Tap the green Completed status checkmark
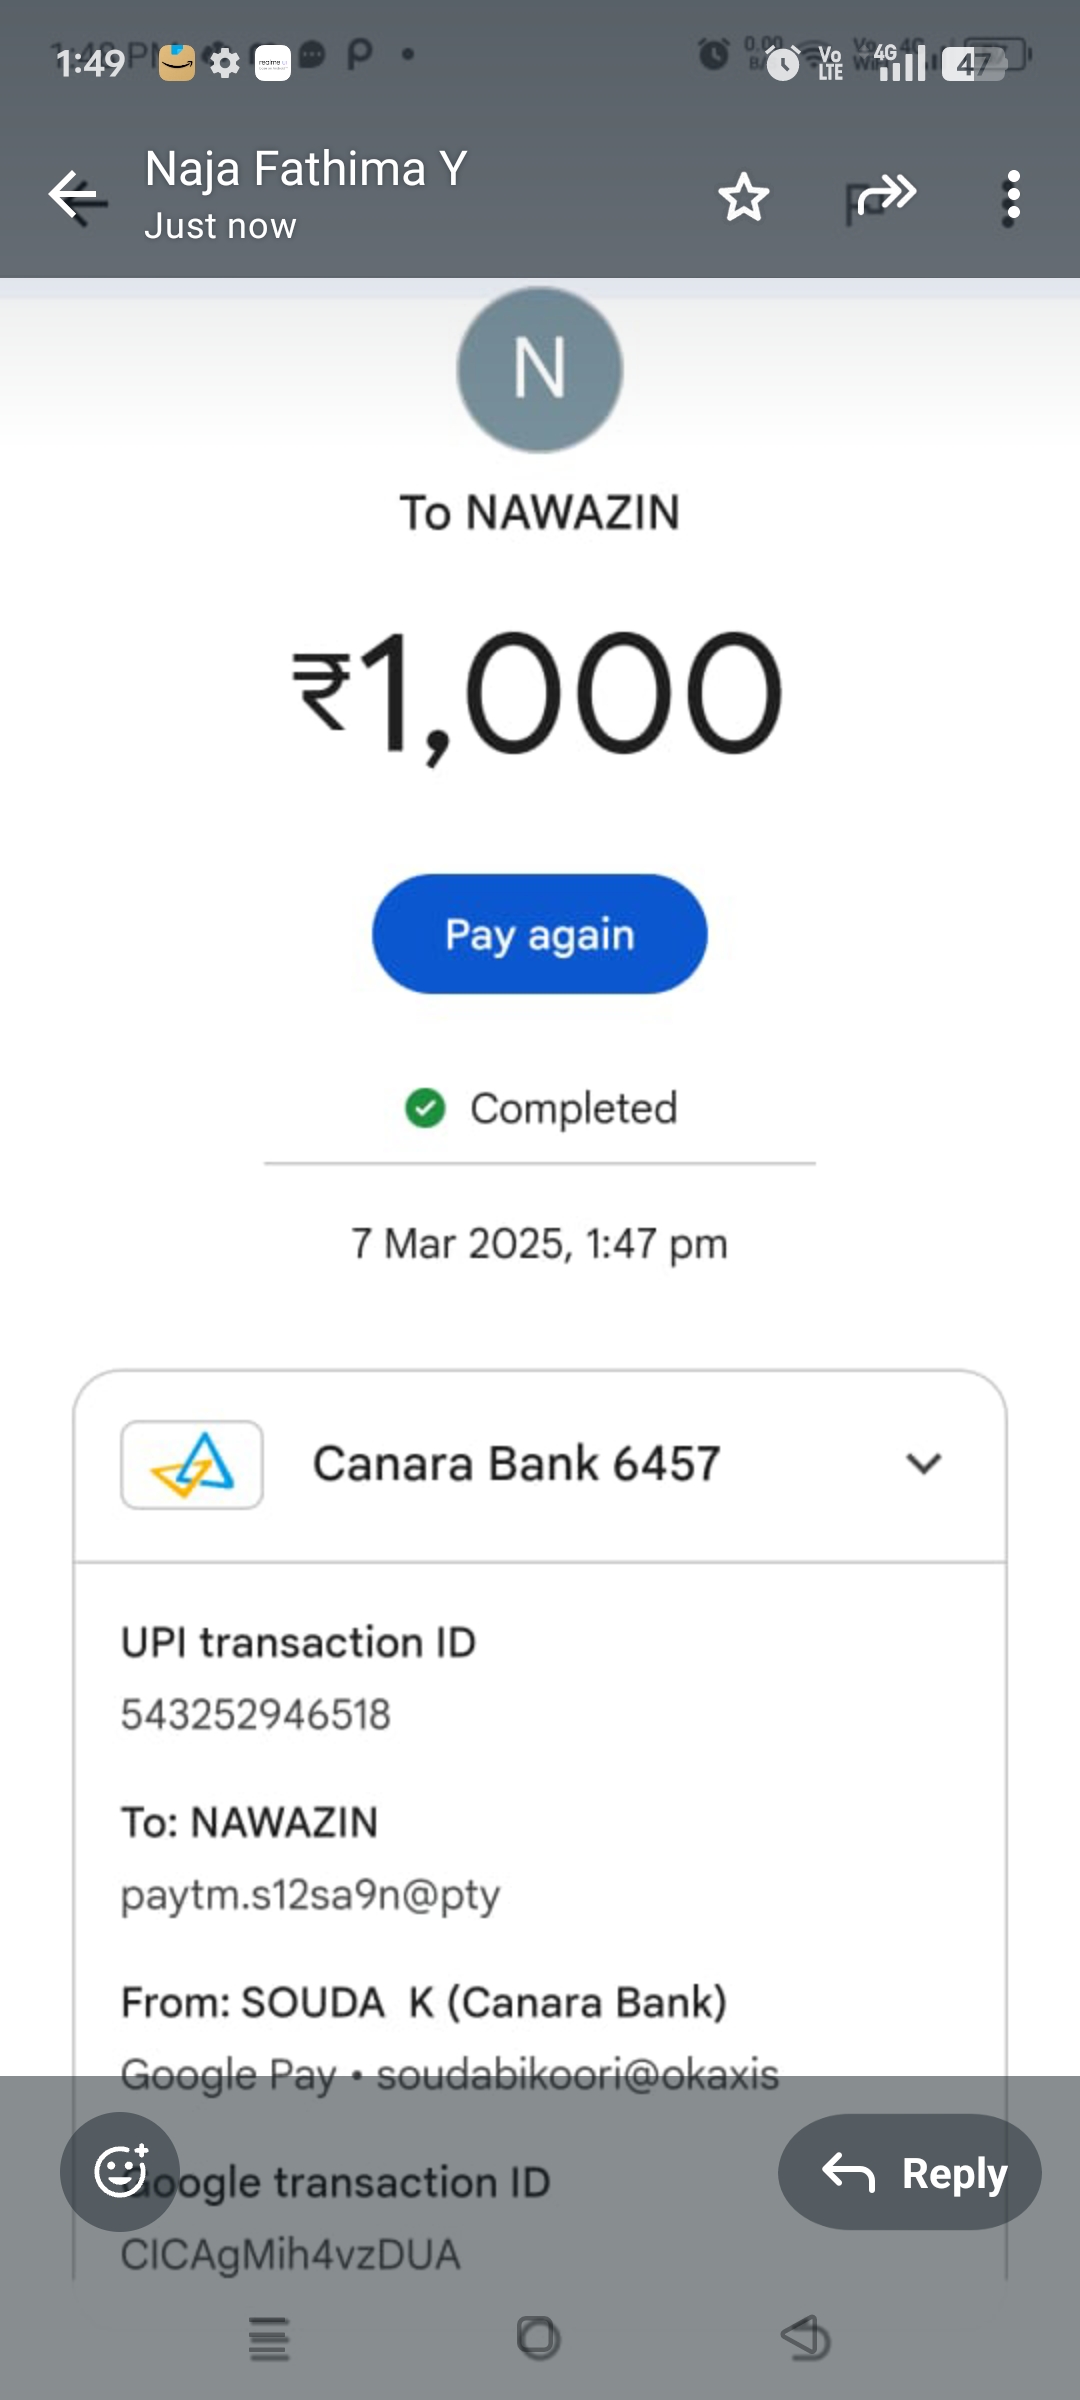Image resolution: width=1080 pixels, height=2400 pixels. point(425,1108)
